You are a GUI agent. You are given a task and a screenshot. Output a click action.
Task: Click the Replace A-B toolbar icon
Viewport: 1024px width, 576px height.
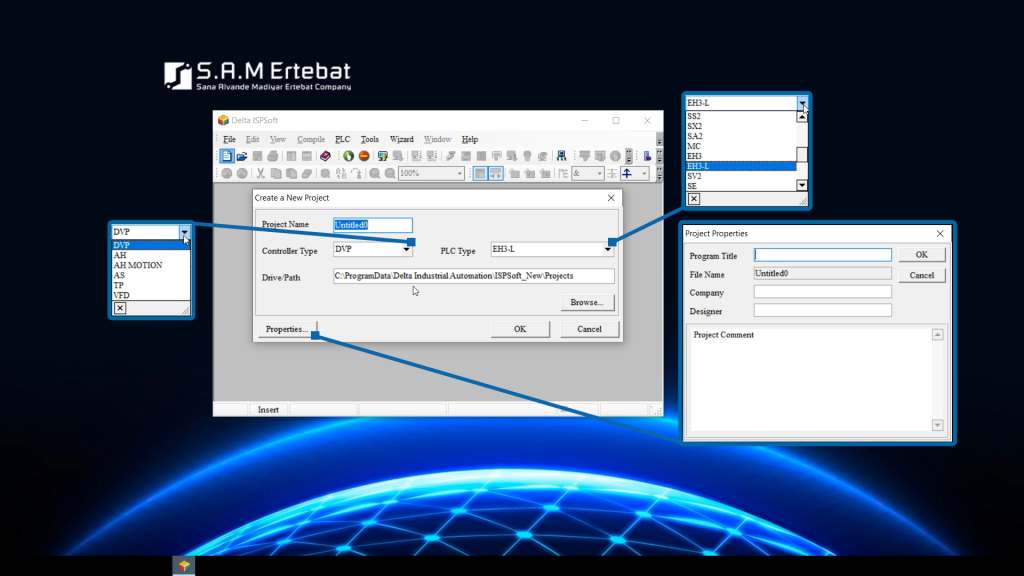341,174
